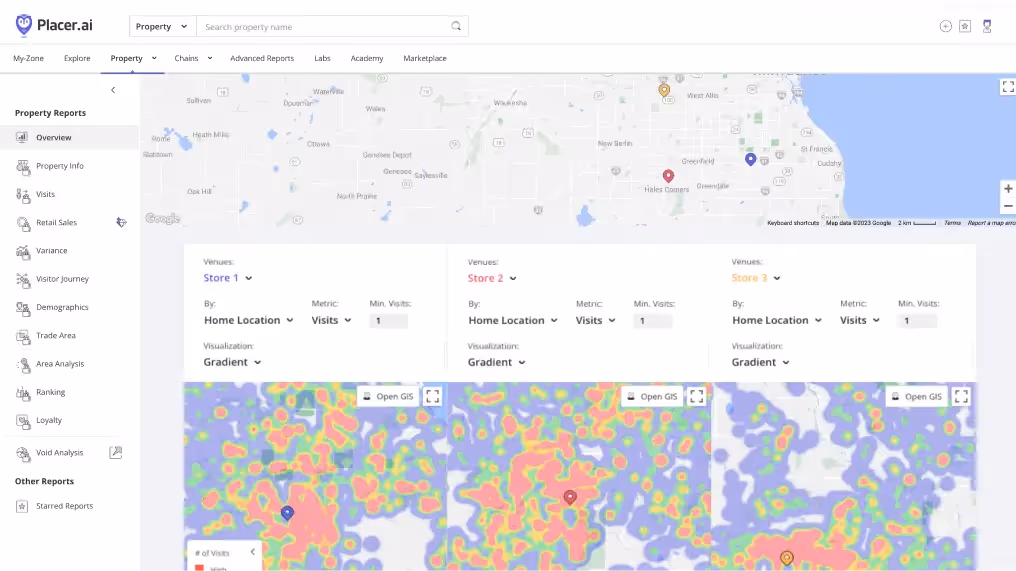Click the Variance sidebar icon
The image size is (1016, 571).
point(23,251)
